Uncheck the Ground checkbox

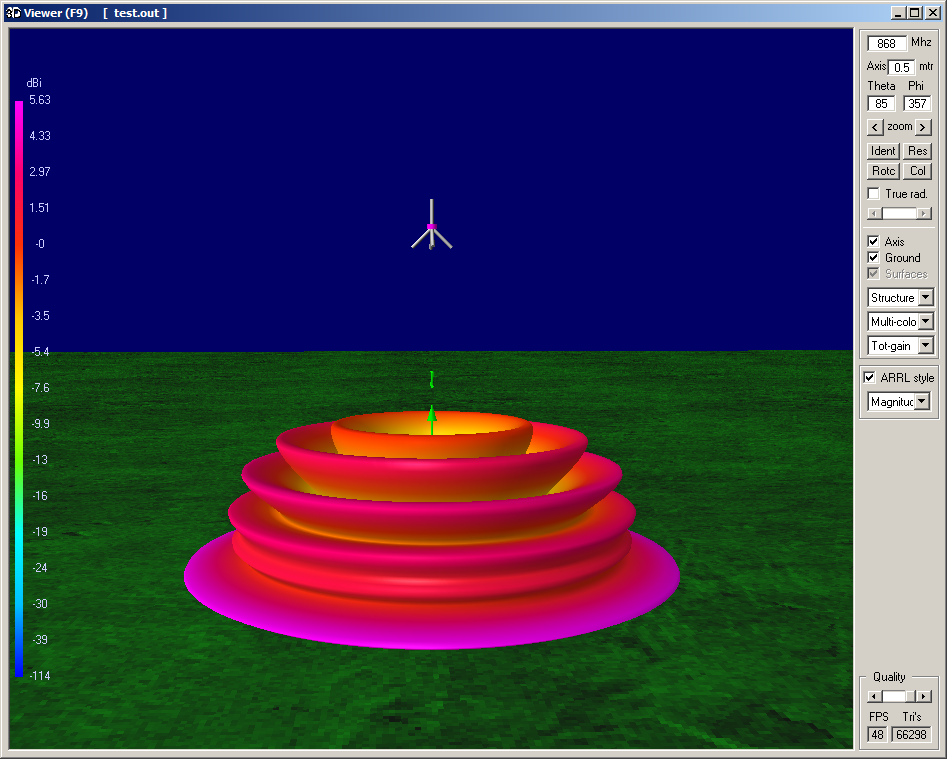pyautogui.click(x=873, y=257)
